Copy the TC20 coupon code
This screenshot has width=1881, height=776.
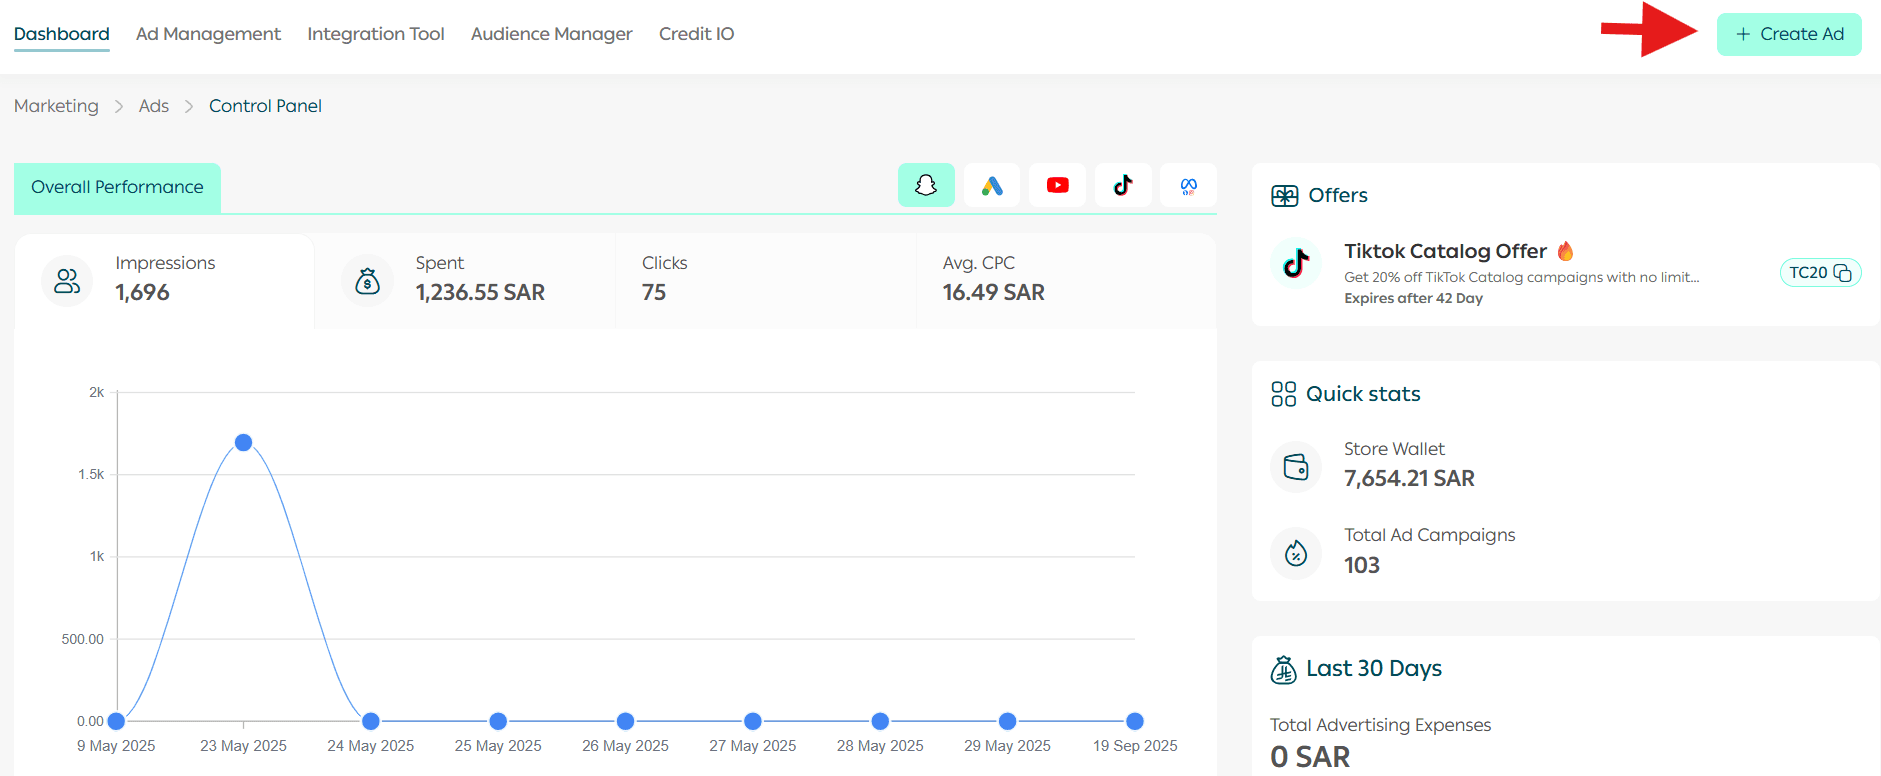click(1842, 273)
